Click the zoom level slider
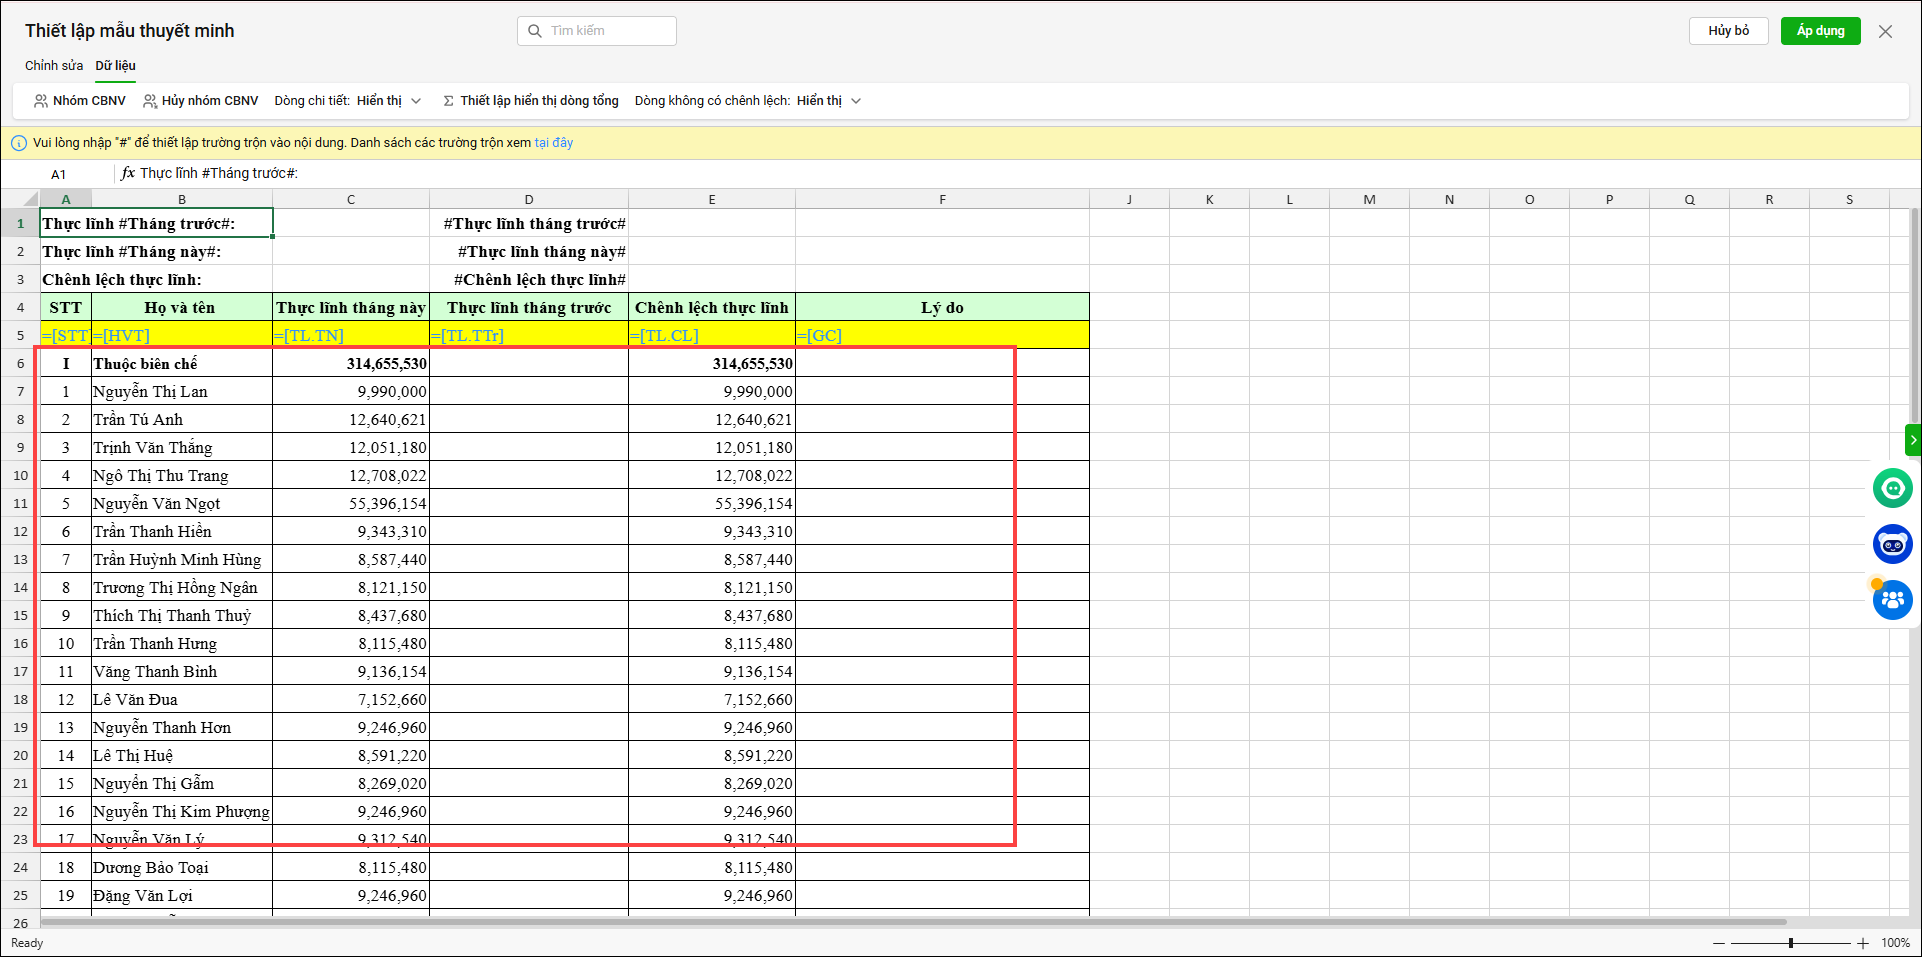The image size is (1922, 957). (1790, 943)
